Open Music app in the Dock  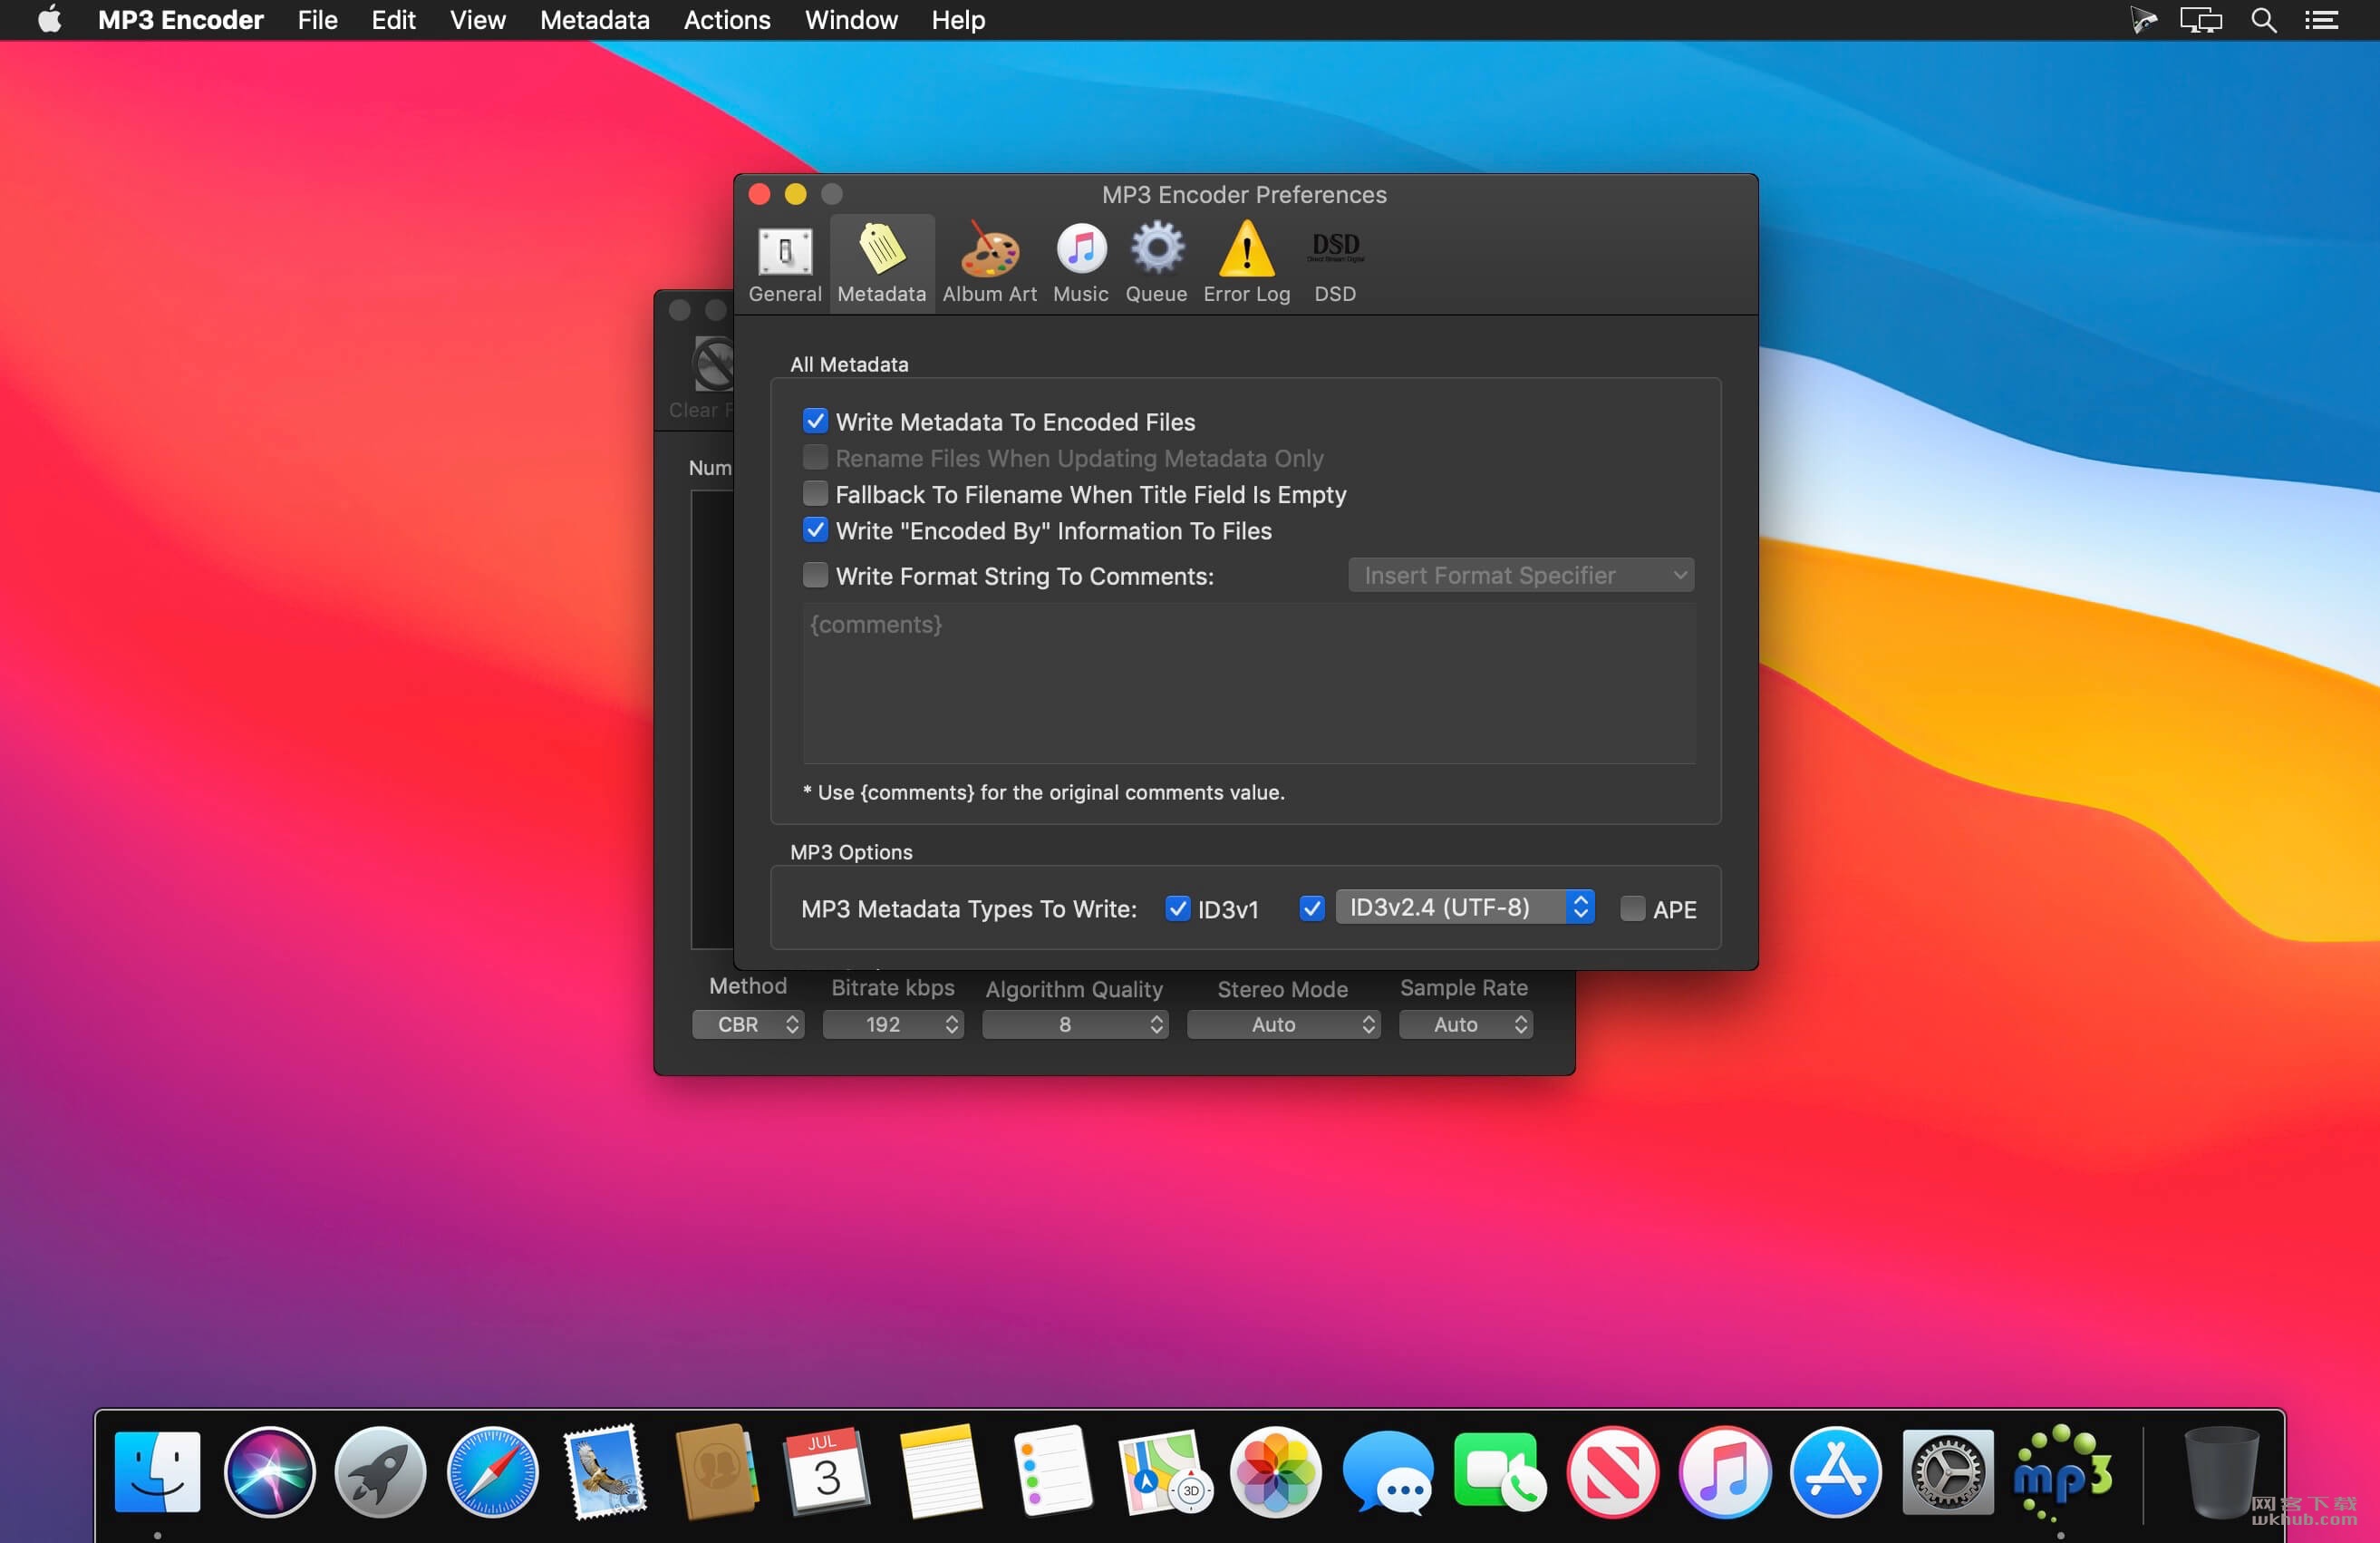click(x=1723, y=1471)
